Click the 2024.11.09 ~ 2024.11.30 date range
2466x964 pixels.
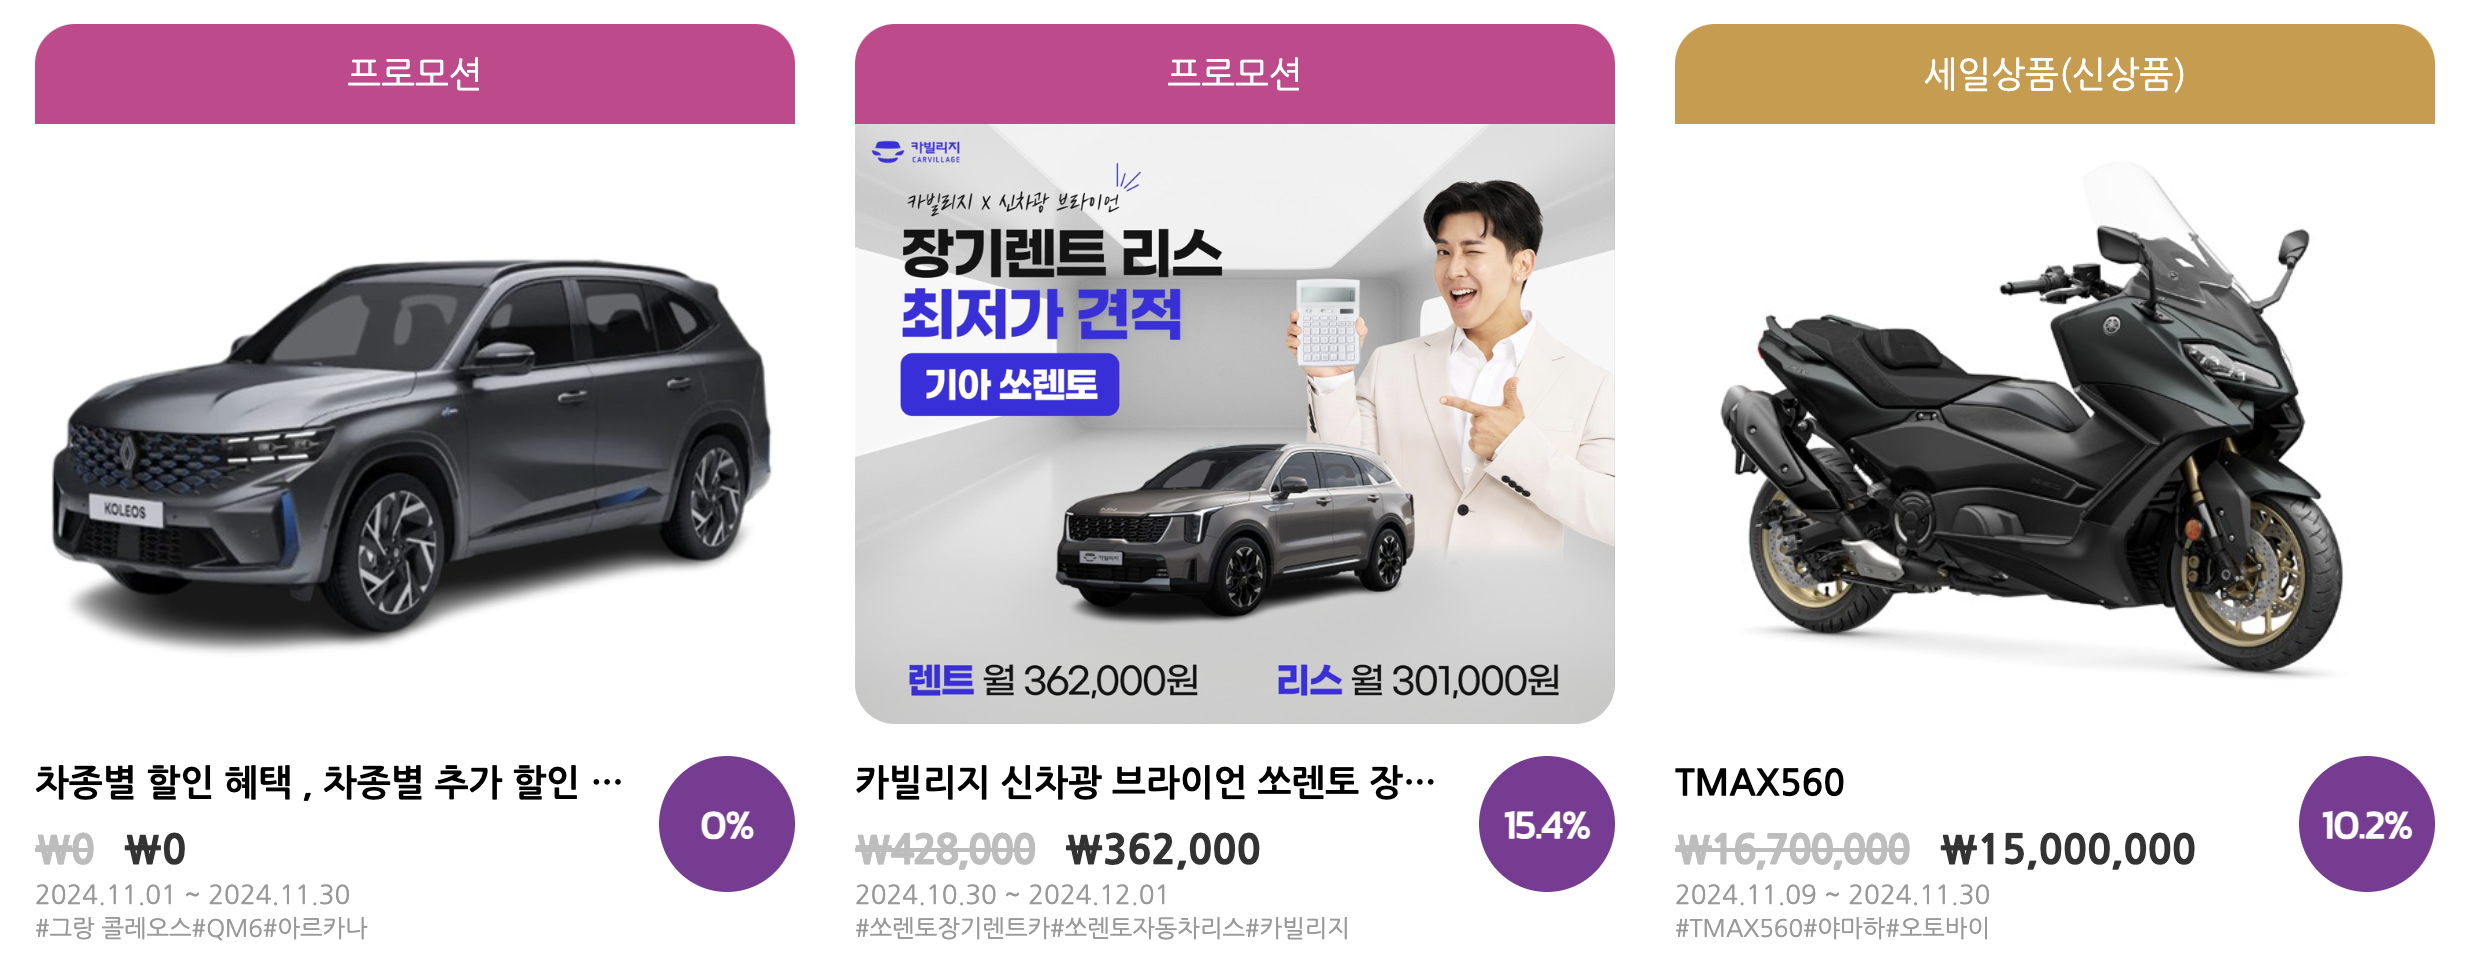[1832, 894]
